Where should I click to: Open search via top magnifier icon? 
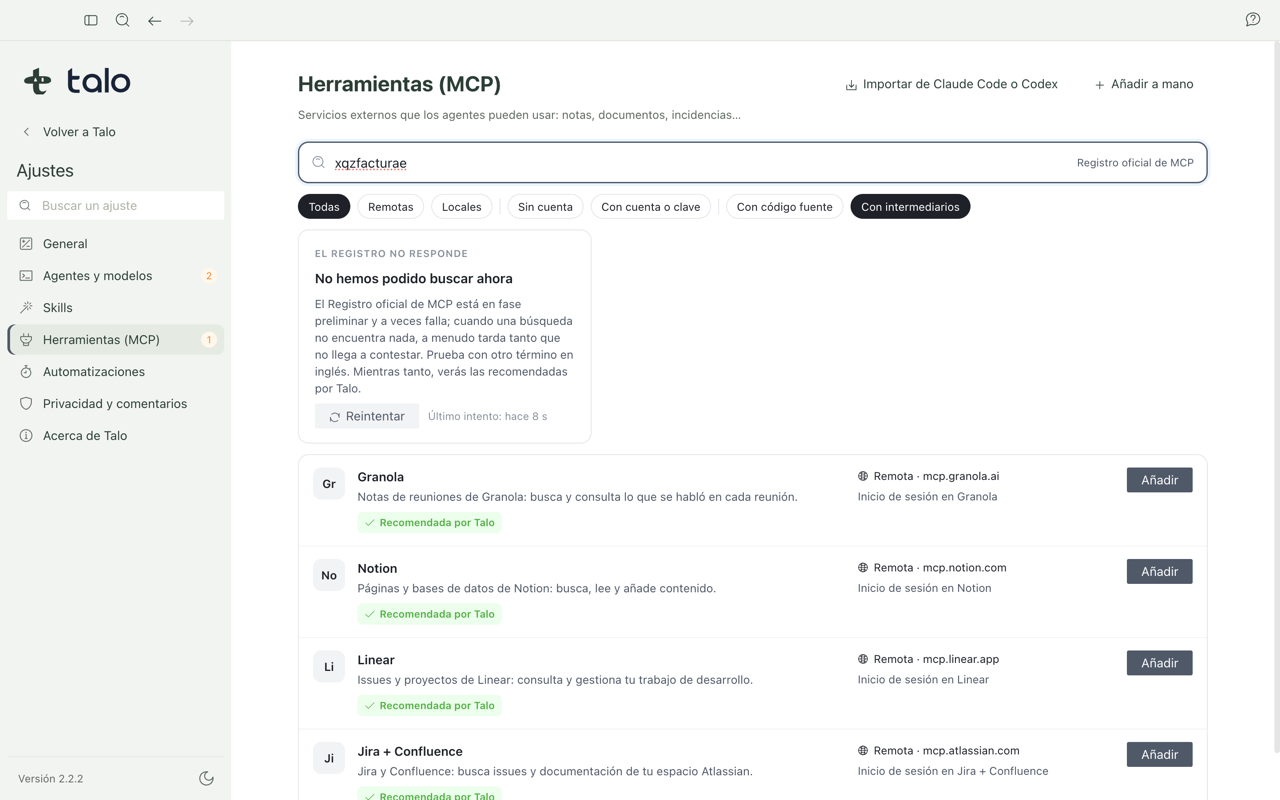[x=123, y=20]
